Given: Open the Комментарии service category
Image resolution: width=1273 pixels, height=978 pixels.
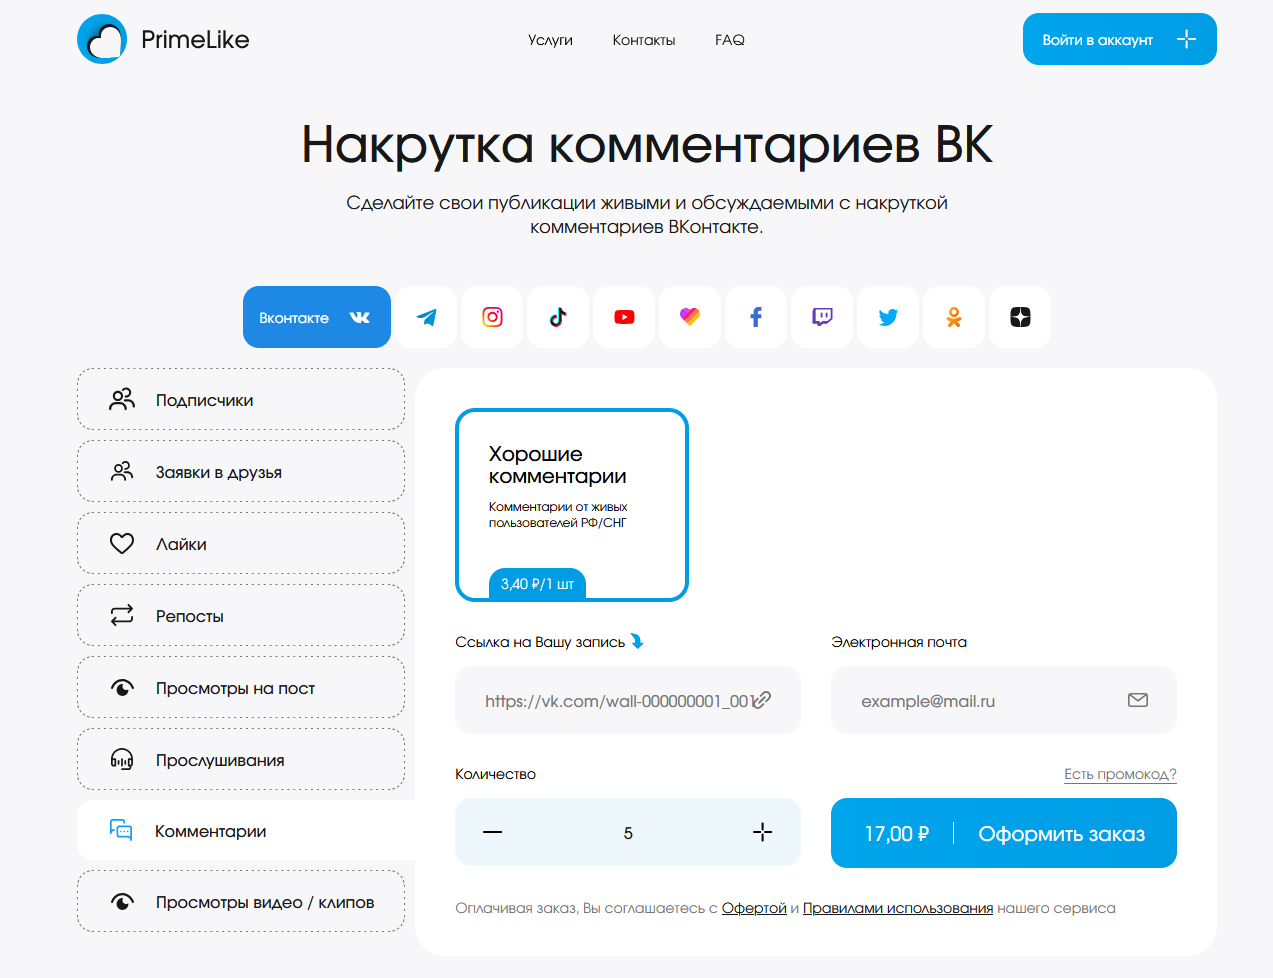Looking at the screenshot, I should pos(246,830).
